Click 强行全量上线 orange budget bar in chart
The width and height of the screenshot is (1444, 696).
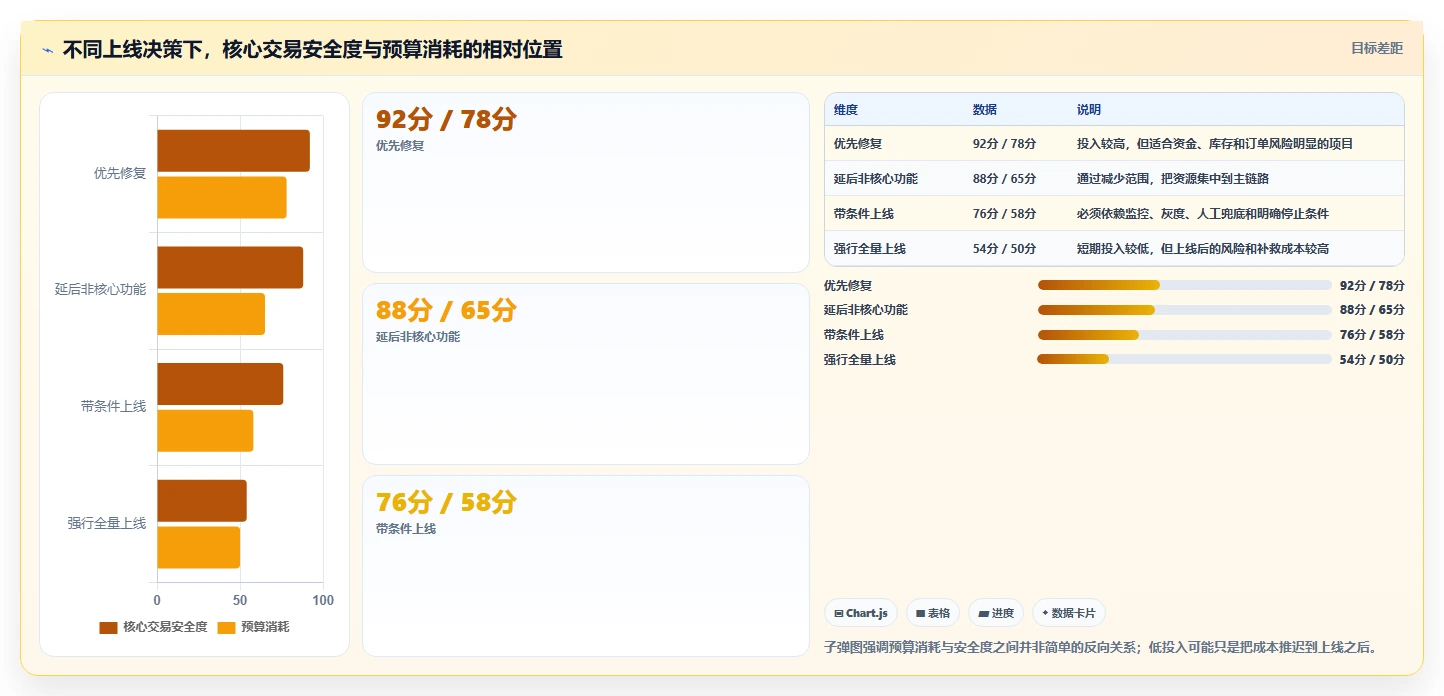point(198,547)
